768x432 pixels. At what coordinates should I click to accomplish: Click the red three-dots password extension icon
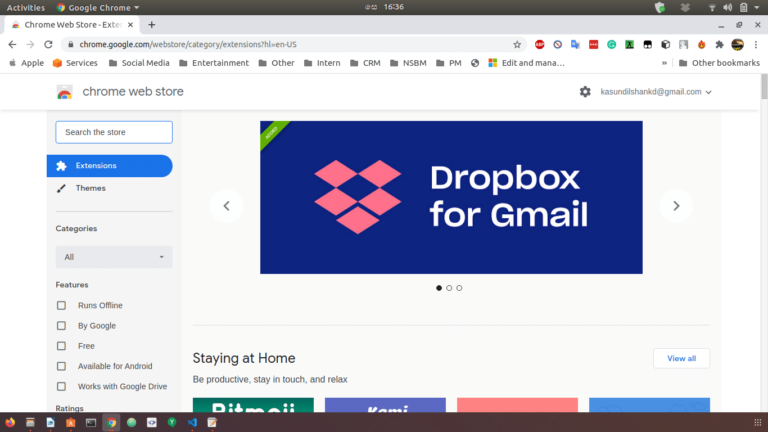pyautogui.click(x=594, y=45)
